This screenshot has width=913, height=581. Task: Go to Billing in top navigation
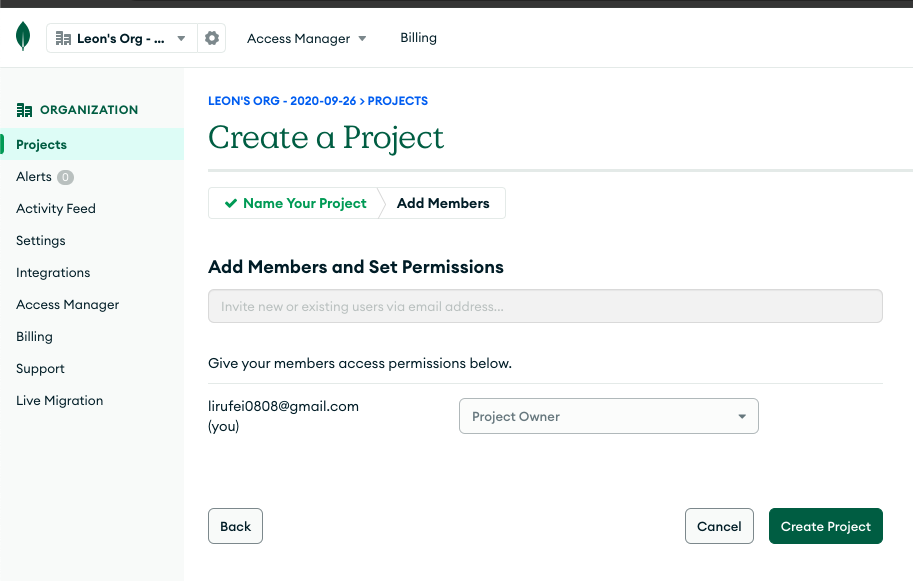(x=418, y=38)
